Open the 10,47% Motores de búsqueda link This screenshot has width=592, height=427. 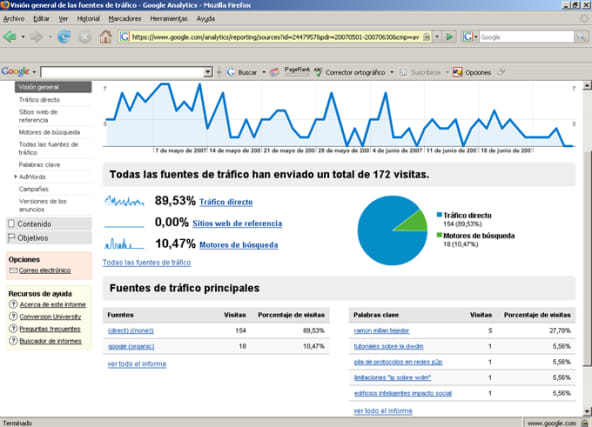pos(239,245)
